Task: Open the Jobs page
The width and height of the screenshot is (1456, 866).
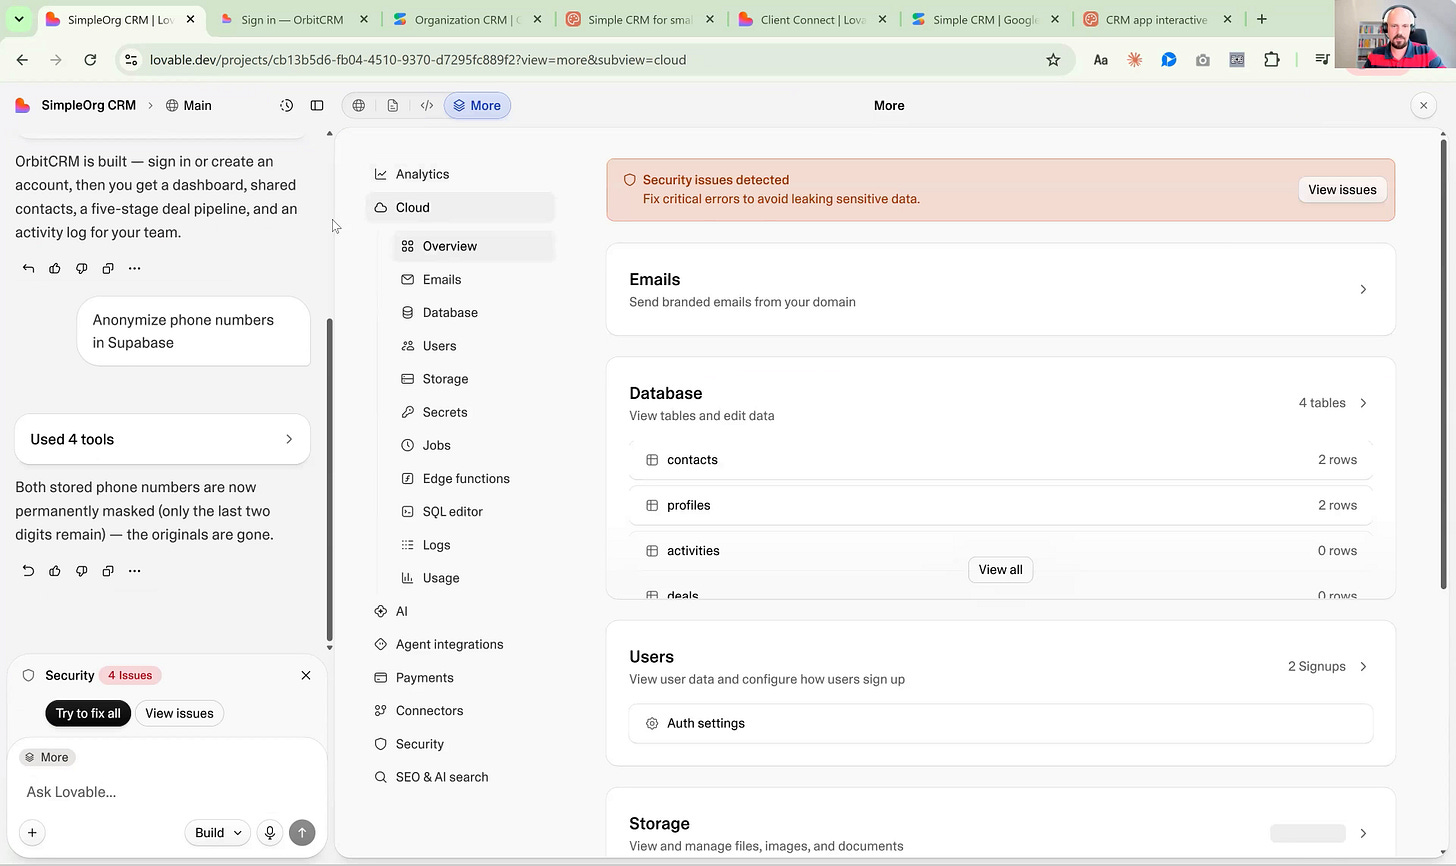Action: click(x=474, y=445)
